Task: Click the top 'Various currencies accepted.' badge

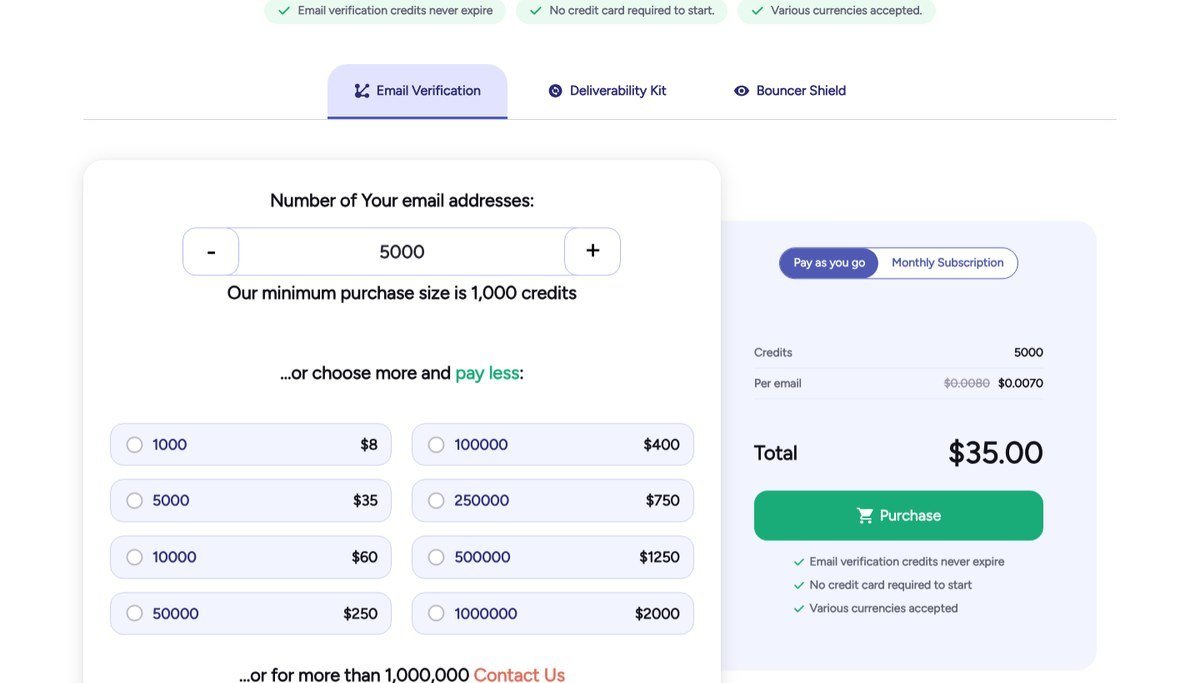Action: coord(836,11)
